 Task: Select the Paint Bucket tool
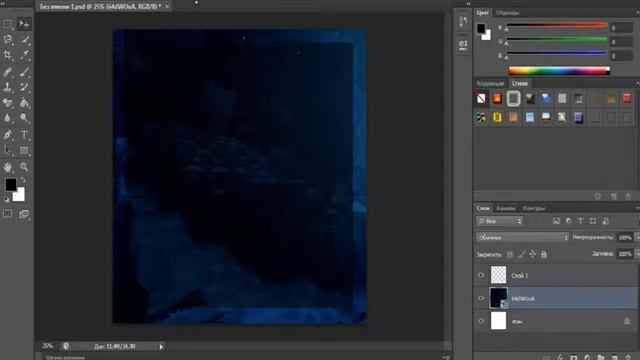click(24, 102)
